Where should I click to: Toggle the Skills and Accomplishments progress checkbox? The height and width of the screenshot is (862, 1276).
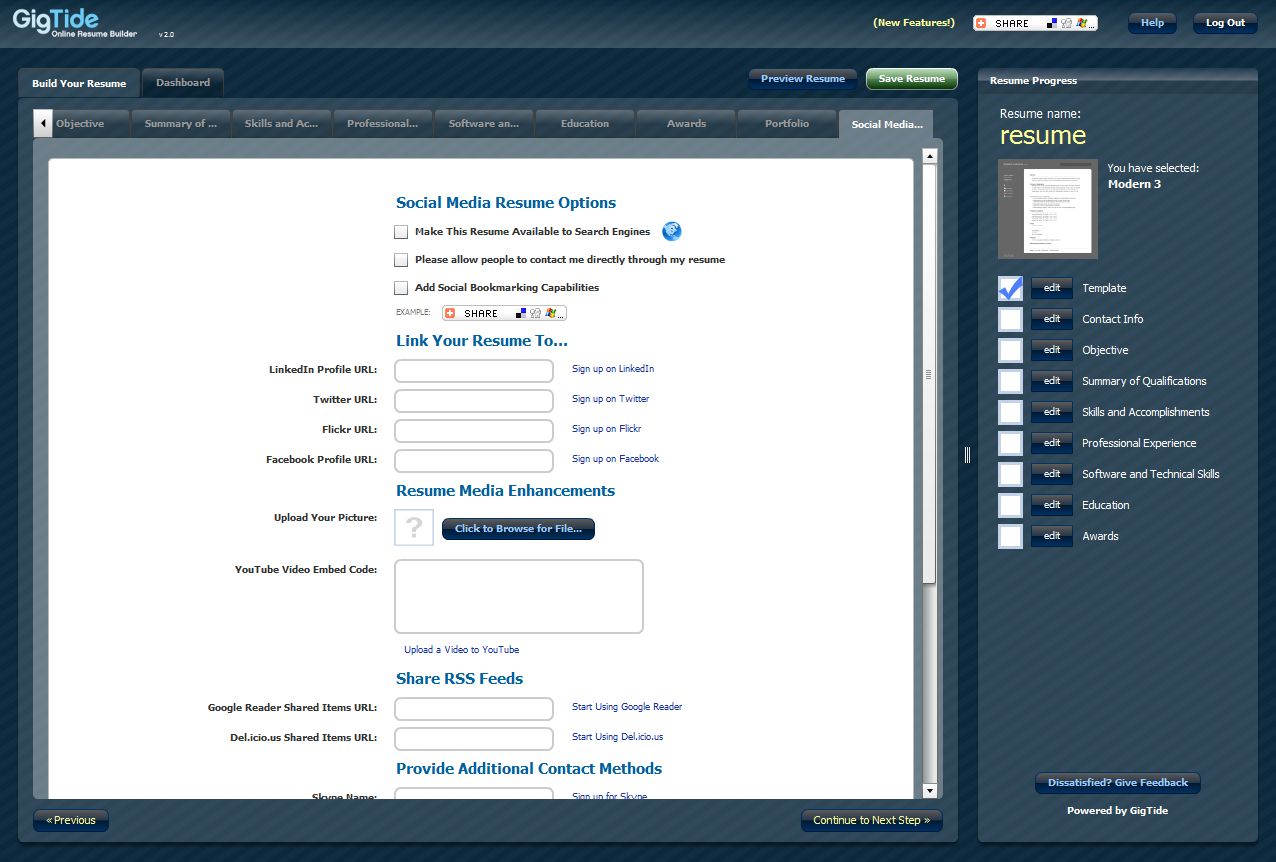[x=1011, y=412]
